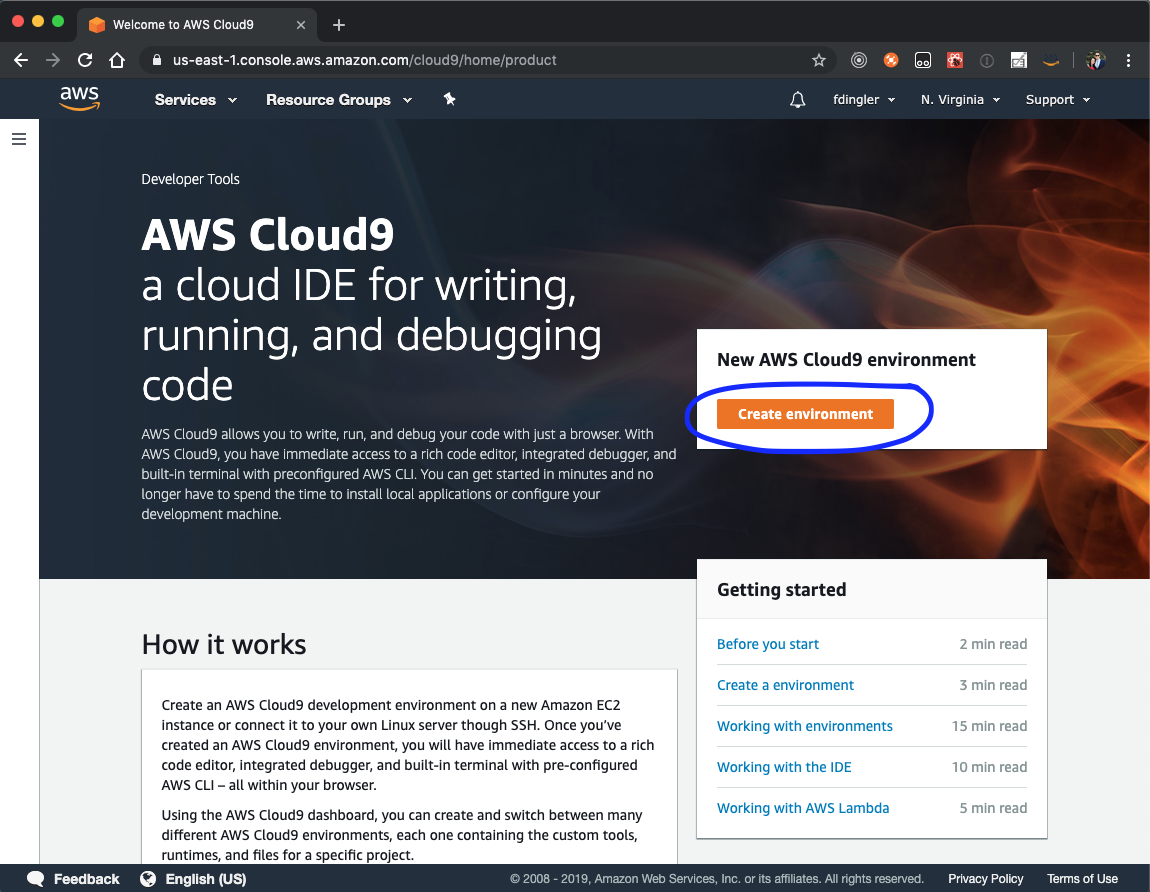The image size is (1150, 892).
Task: Click the browser home icon
Action: [117, 60]
